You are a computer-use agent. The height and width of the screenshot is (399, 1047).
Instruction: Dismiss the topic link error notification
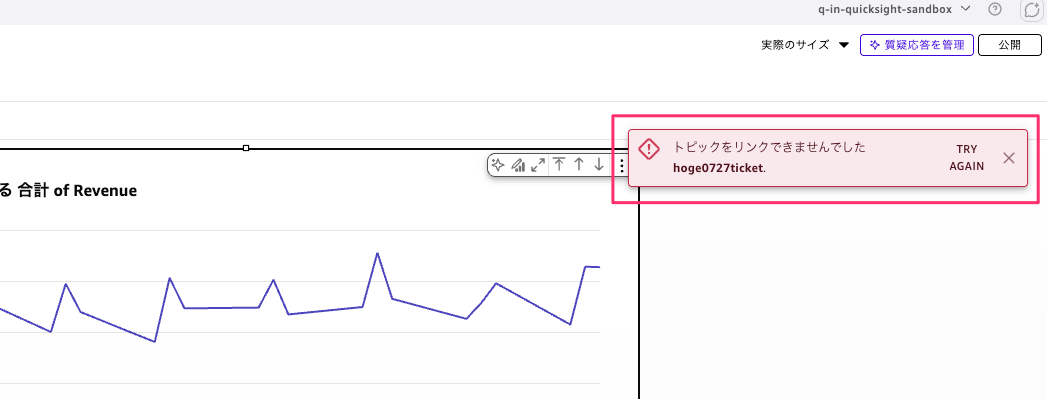pyautogui.click(x=1009, y=158)
